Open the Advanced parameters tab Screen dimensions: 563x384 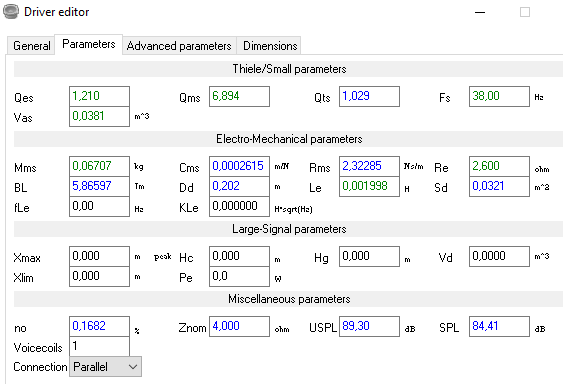pyautogui.click(x=179, y=46)
